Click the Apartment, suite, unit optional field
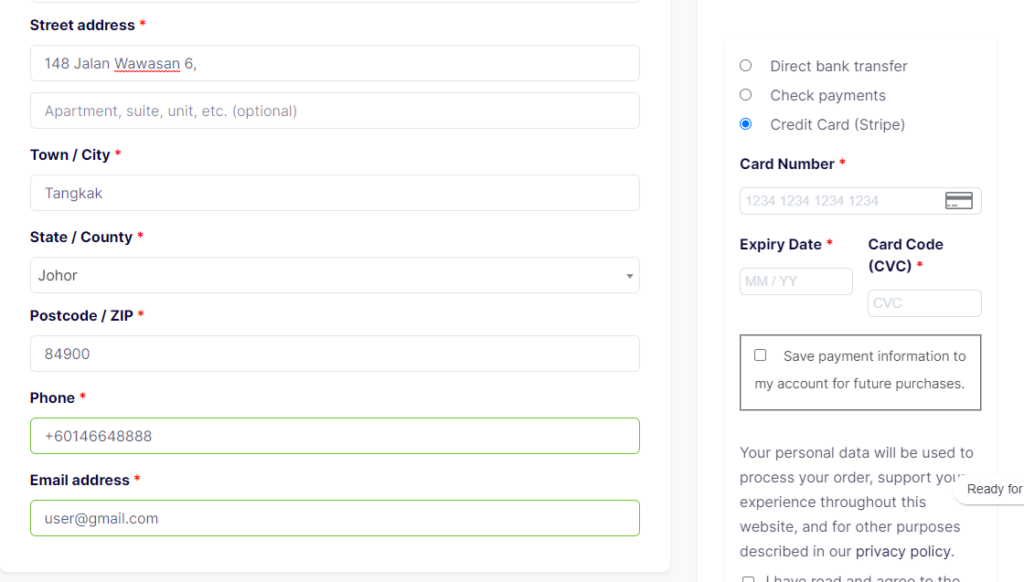The image size is (1024, 582). (x=334, y=111)
